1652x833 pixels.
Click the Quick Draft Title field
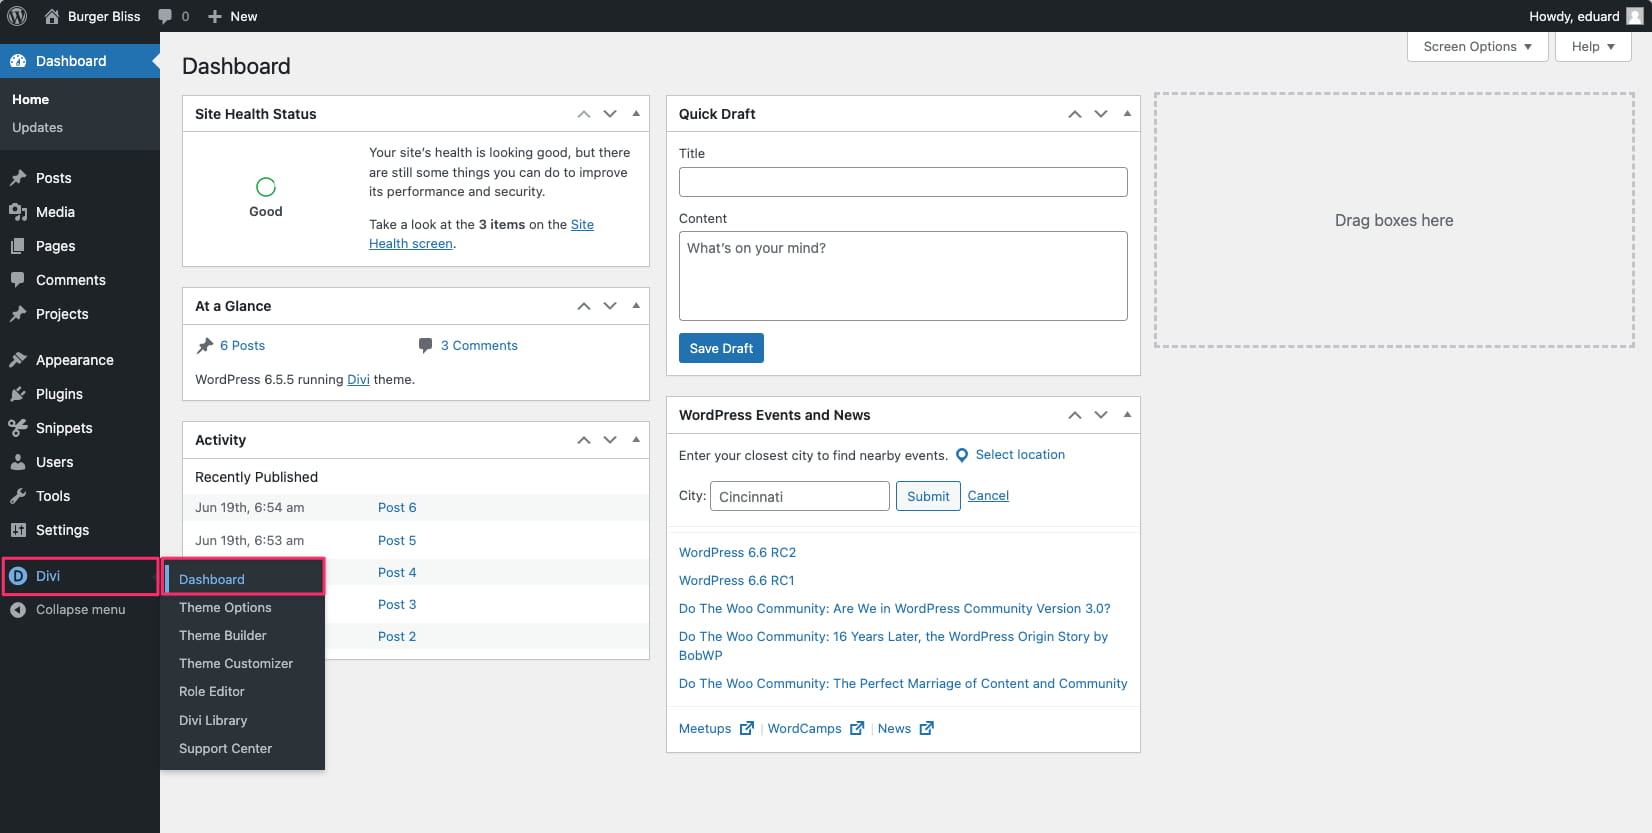[x=902, y=182]
